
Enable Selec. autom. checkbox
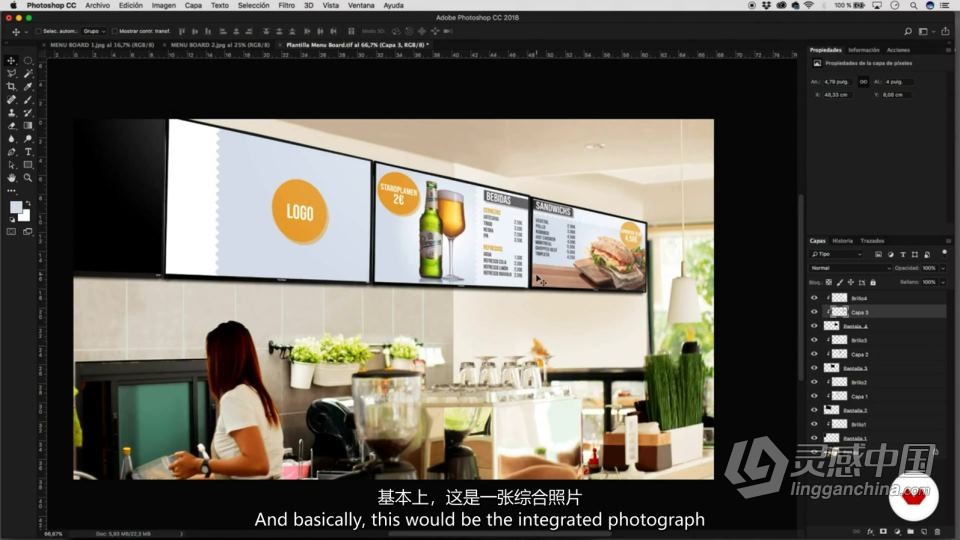coord(38,31)
